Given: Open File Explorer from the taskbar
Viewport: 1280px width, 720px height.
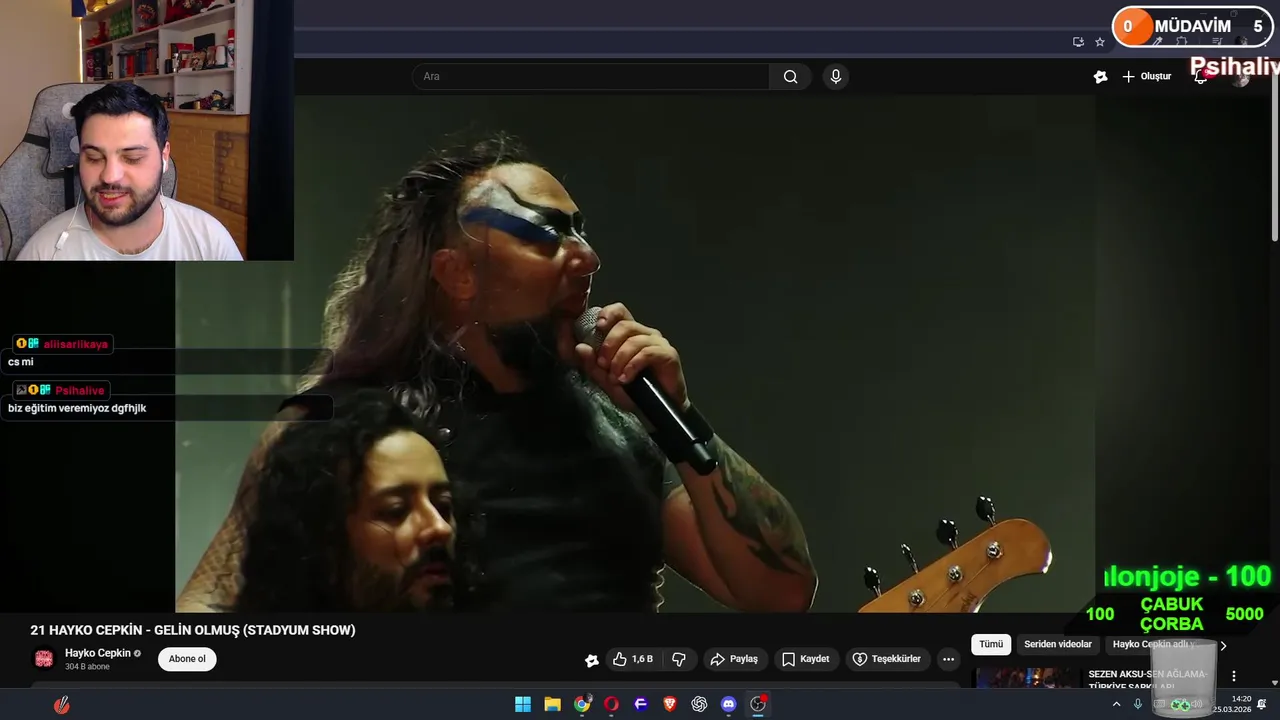Looking at the screenshot, I should point(552,704).
